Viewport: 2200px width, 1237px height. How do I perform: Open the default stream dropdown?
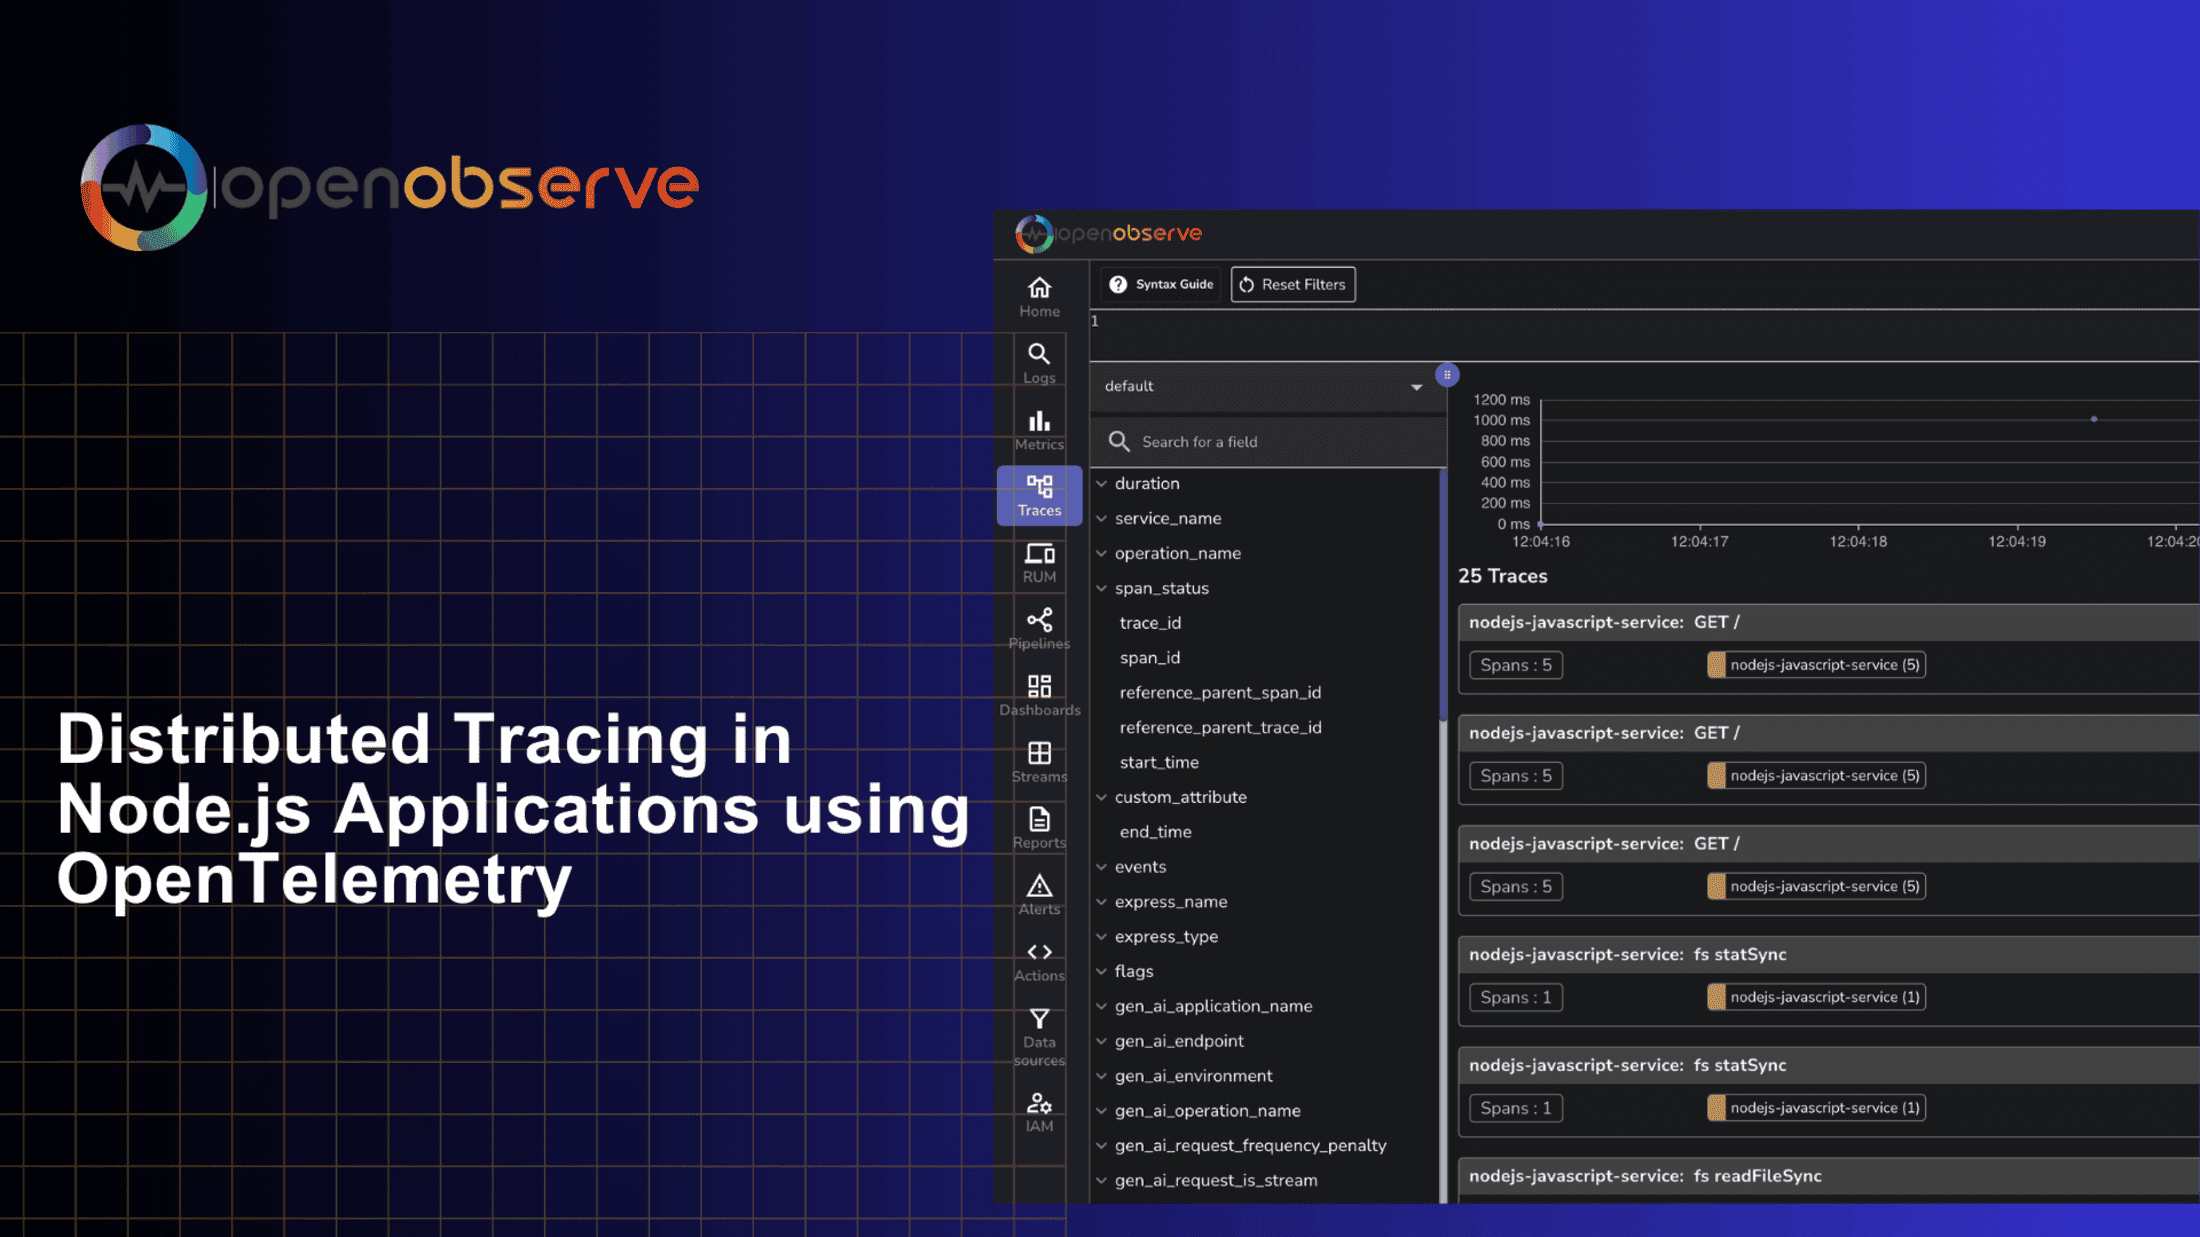(1263, 386)
